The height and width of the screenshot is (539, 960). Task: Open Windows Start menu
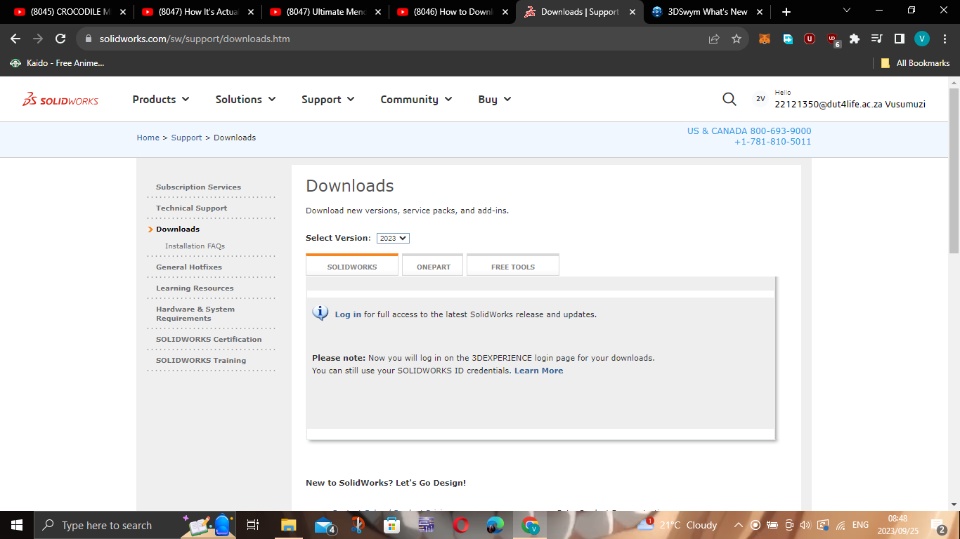(x=17, y=525)
